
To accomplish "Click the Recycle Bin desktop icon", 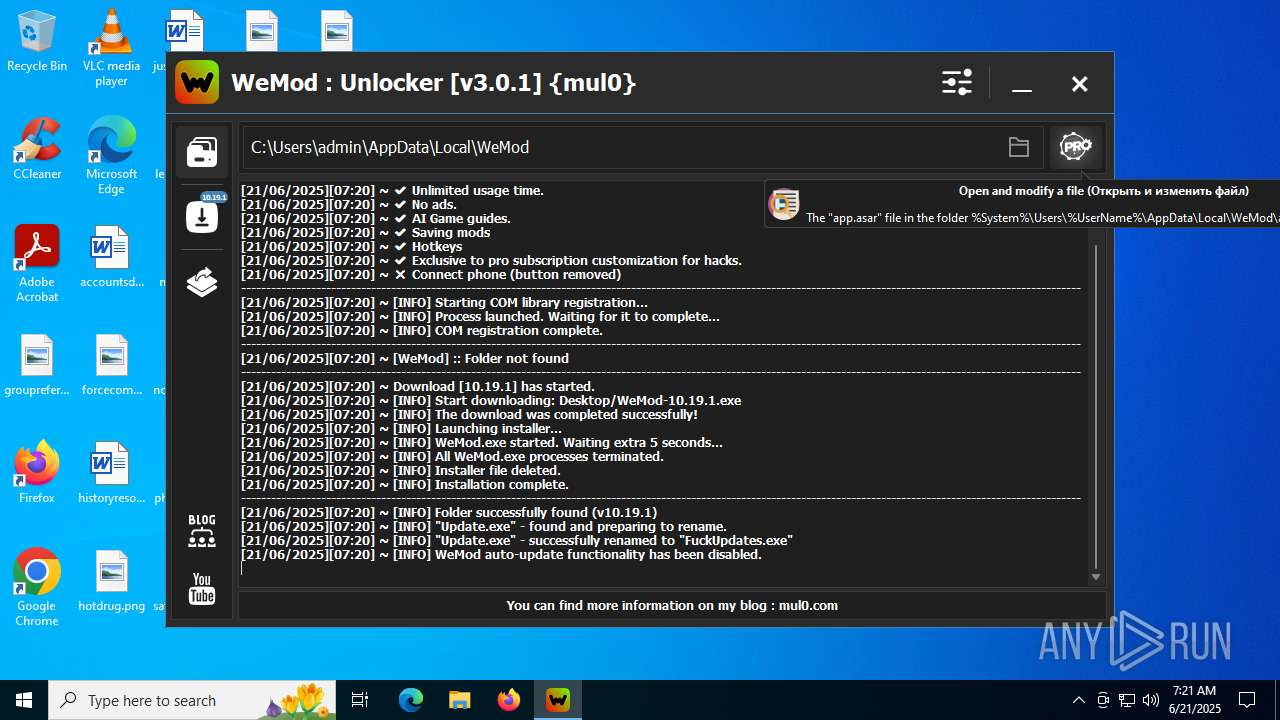I will click(x=37, y=42).
